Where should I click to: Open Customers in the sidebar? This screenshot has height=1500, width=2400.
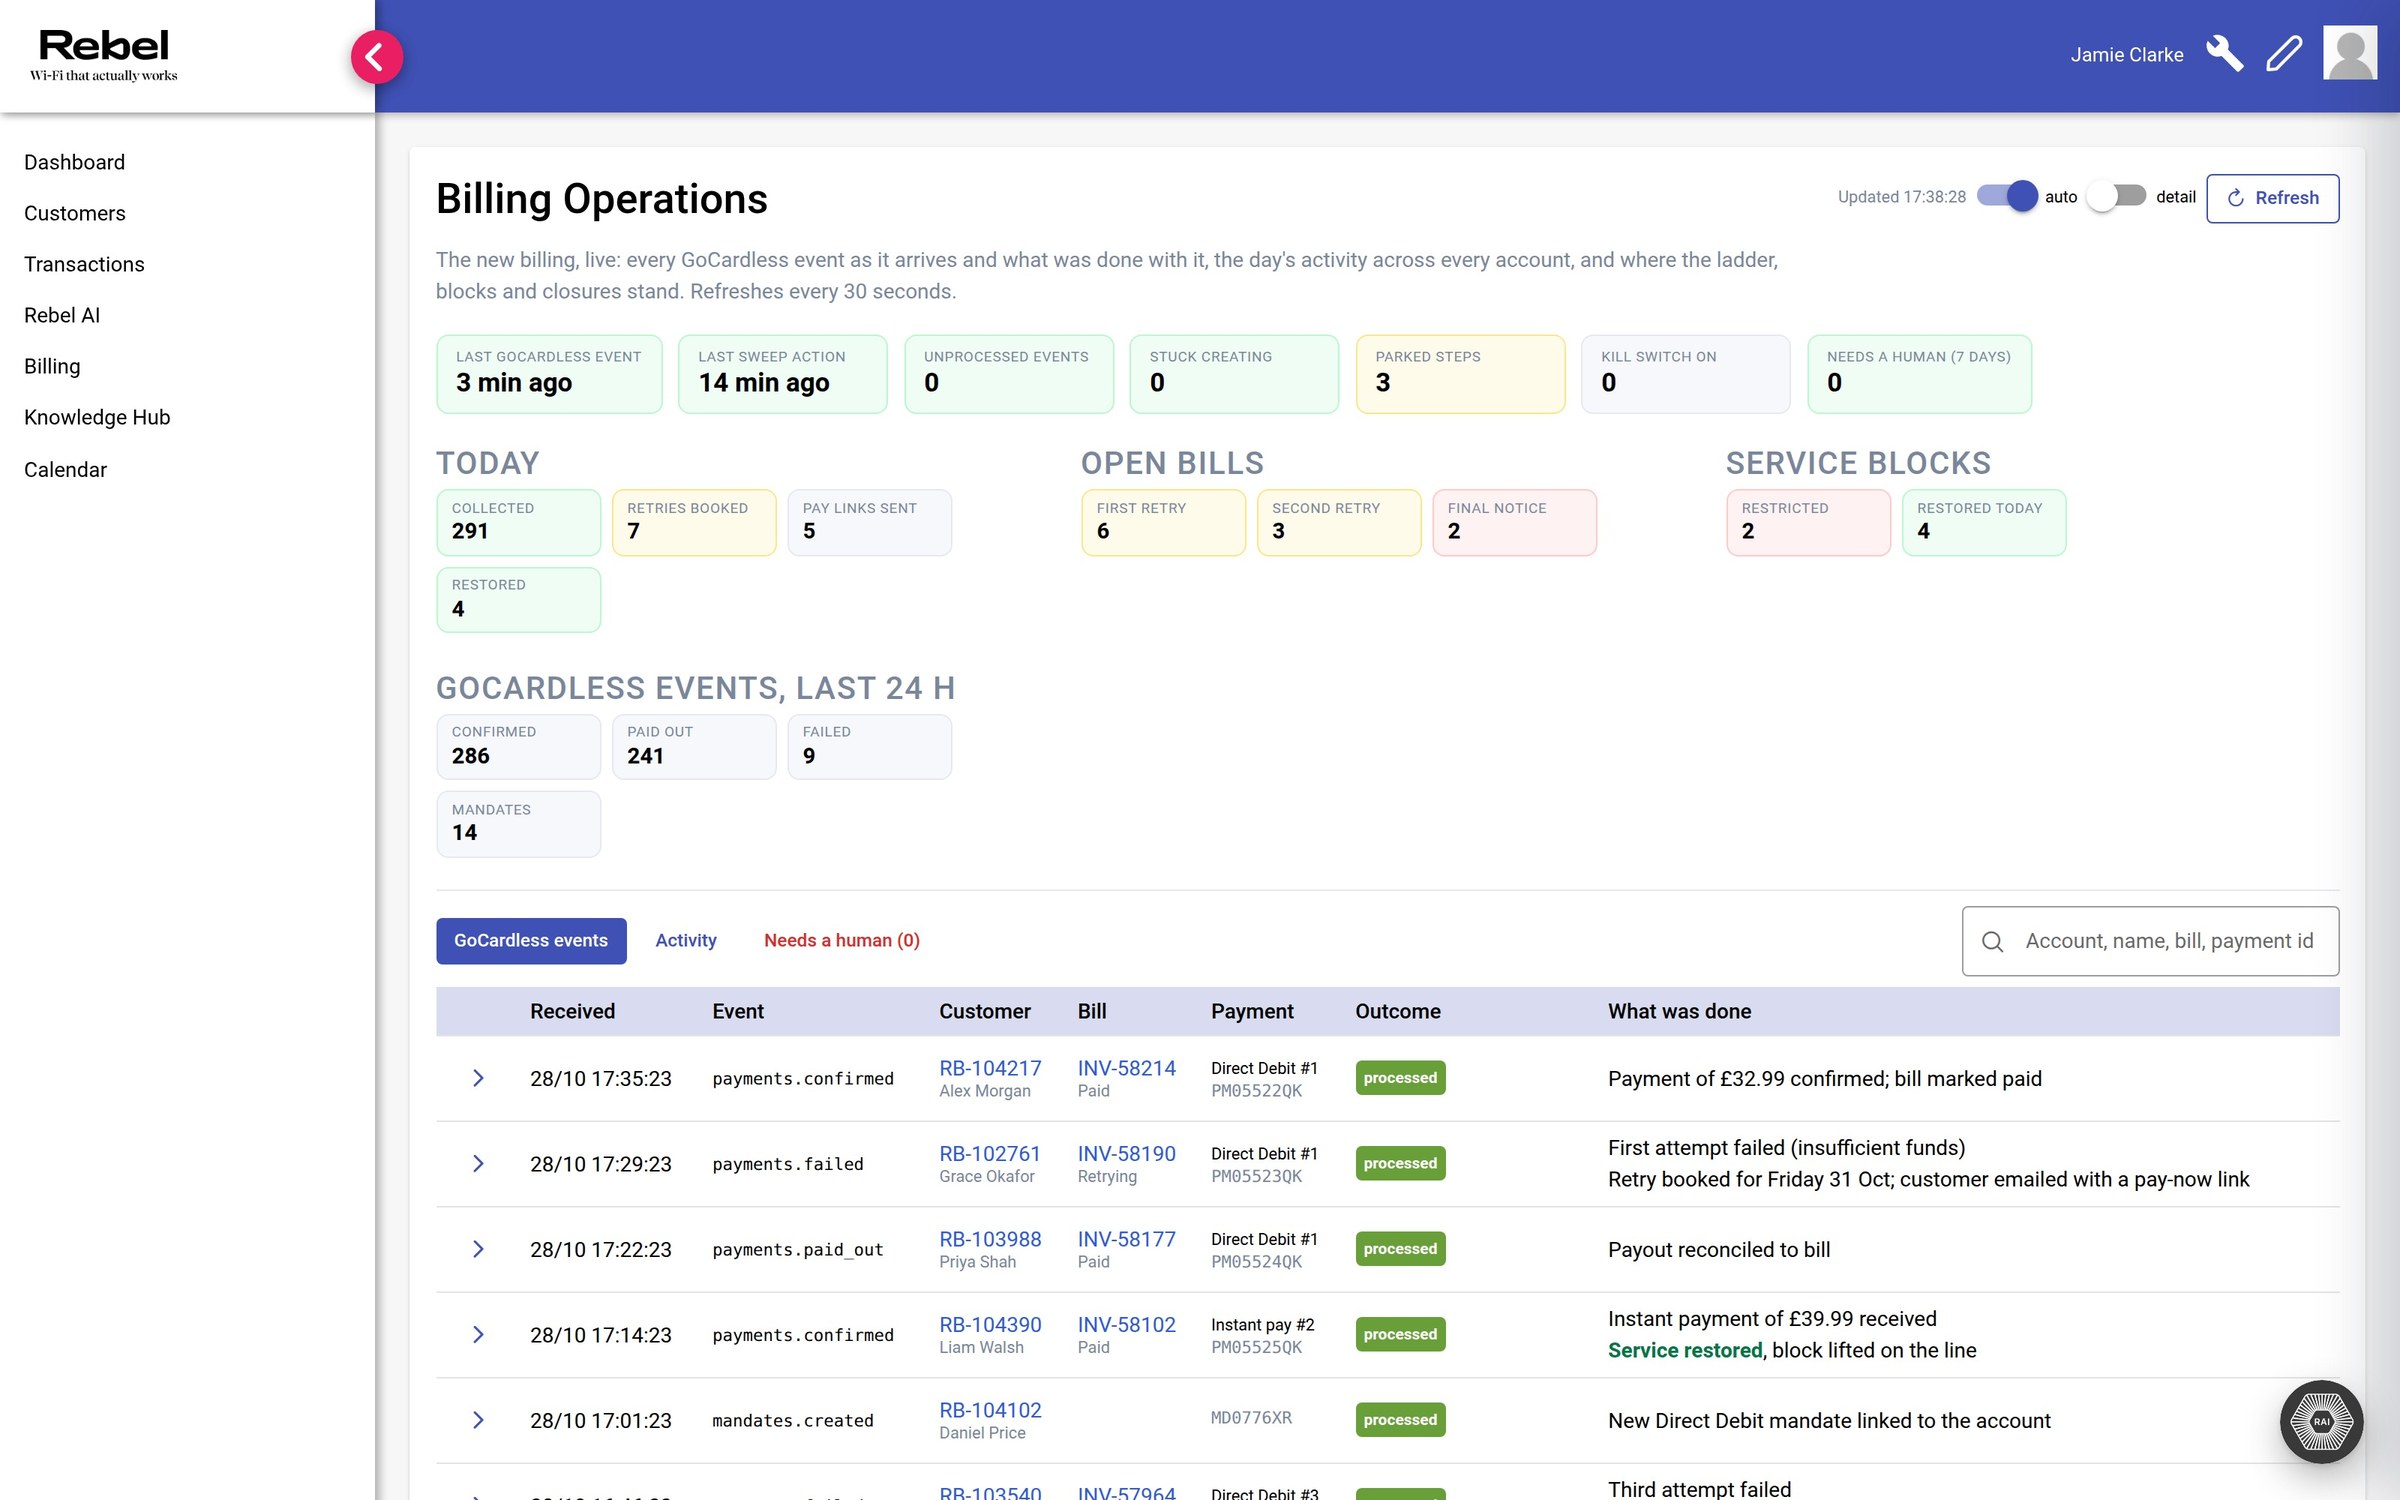(x=75, y=213)
